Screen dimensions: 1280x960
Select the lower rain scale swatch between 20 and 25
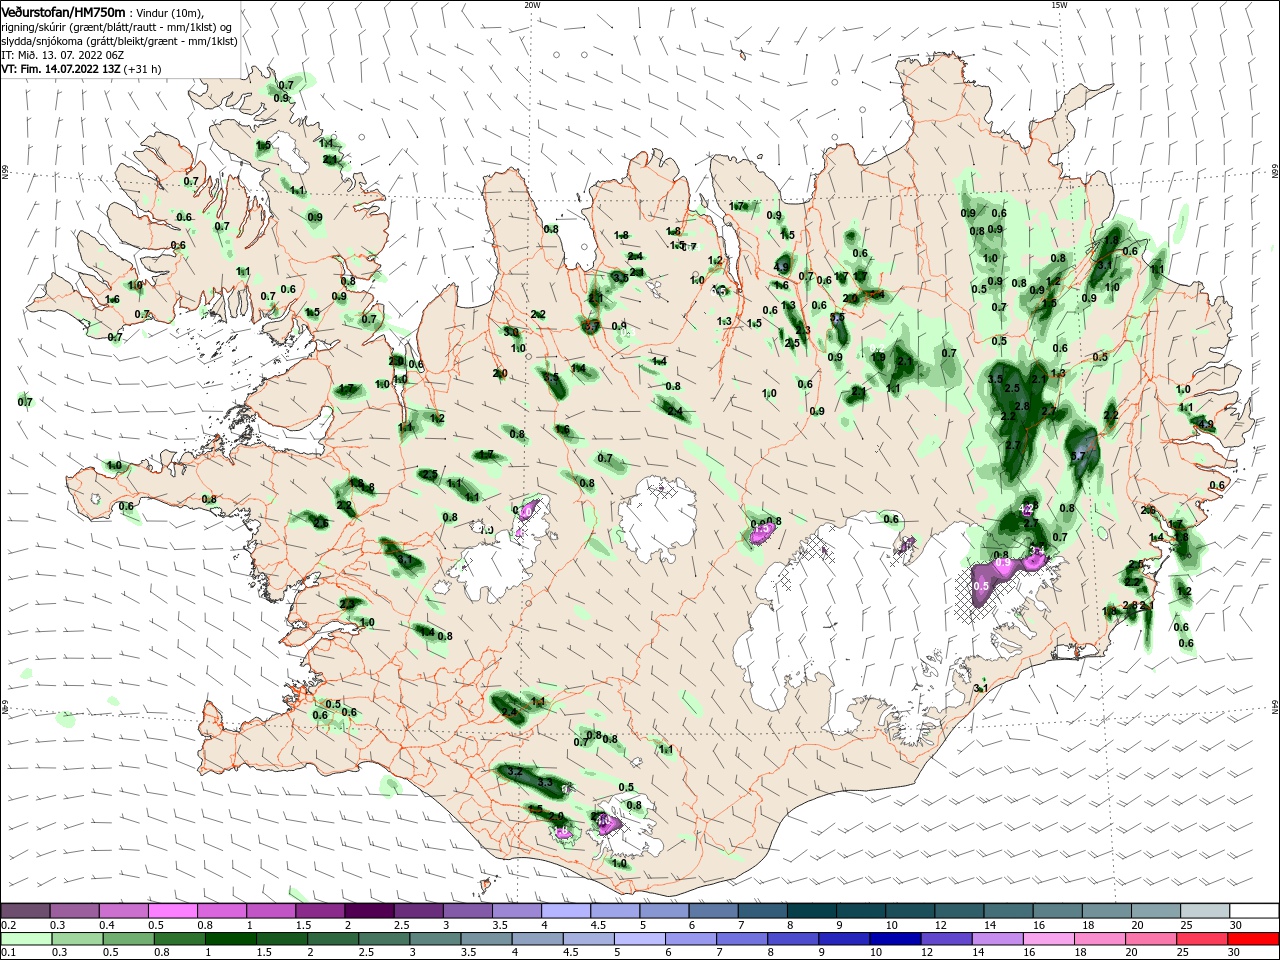pyautogui.click(x=1151, y=939)
